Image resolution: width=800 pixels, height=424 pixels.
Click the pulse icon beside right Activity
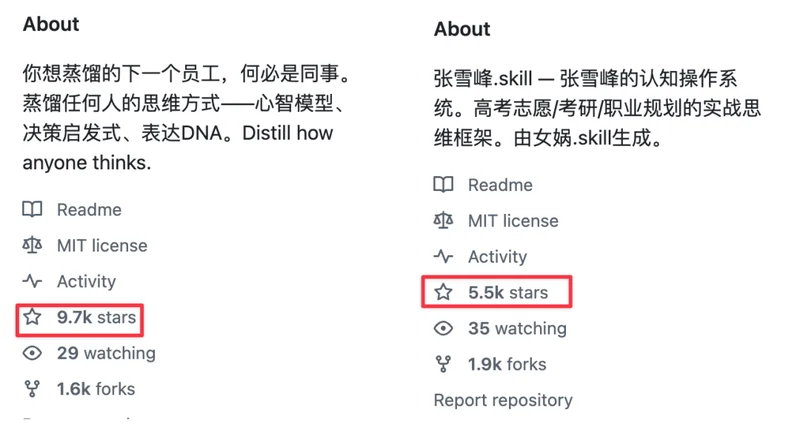tap(443, 257)
